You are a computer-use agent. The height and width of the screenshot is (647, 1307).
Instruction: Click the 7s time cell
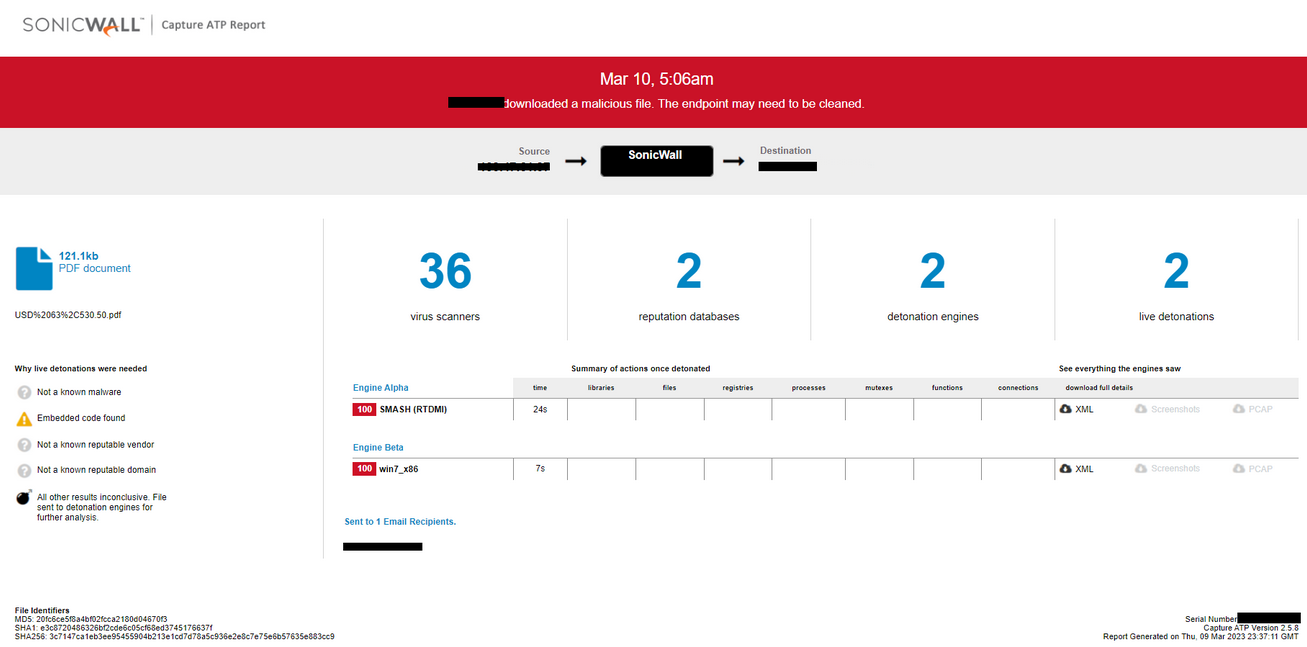point(540,468)
